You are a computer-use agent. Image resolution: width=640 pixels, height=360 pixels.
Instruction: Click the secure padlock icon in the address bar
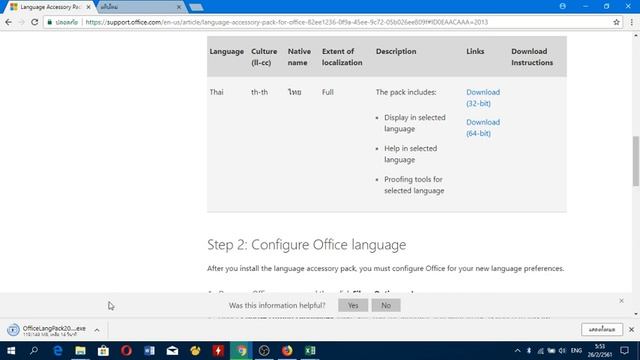pos(50,22)
